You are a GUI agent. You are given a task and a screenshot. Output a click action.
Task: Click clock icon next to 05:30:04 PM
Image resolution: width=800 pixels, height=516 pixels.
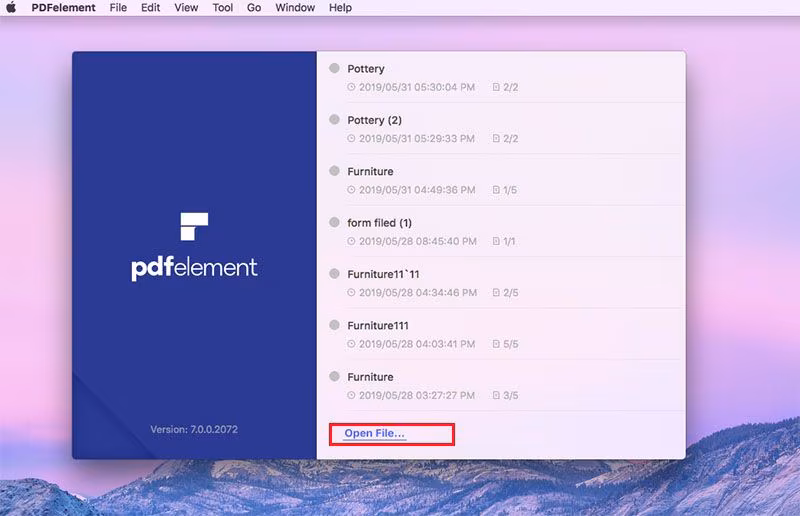click(351, 87)
